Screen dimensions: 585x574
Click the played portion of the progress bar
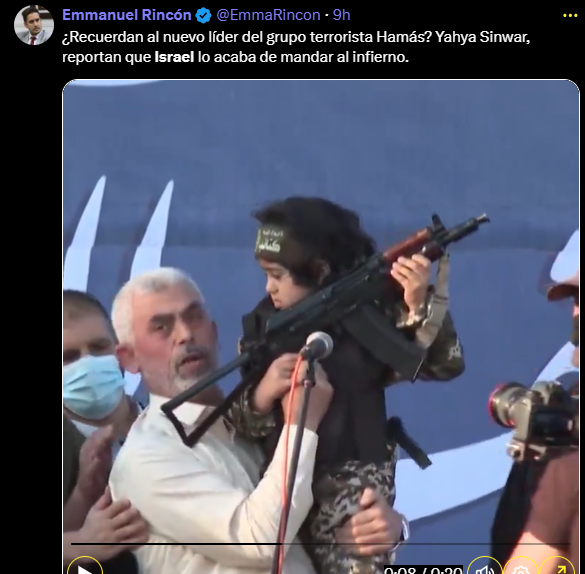point(175,544)
